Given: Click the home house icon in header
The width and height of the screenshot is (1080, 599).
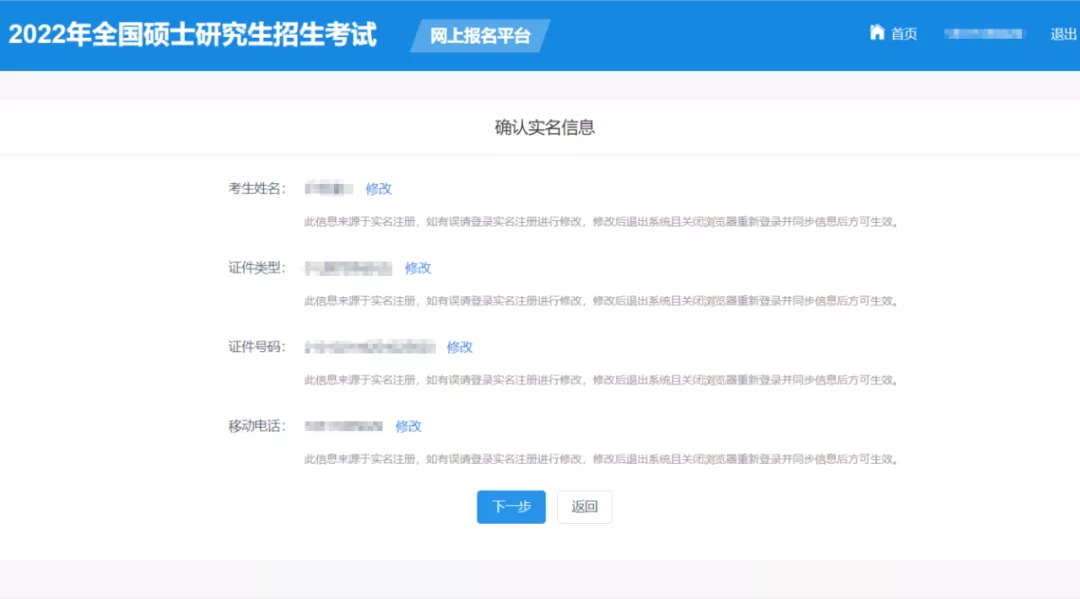Looking at the screenshot, I should [876, 32].
